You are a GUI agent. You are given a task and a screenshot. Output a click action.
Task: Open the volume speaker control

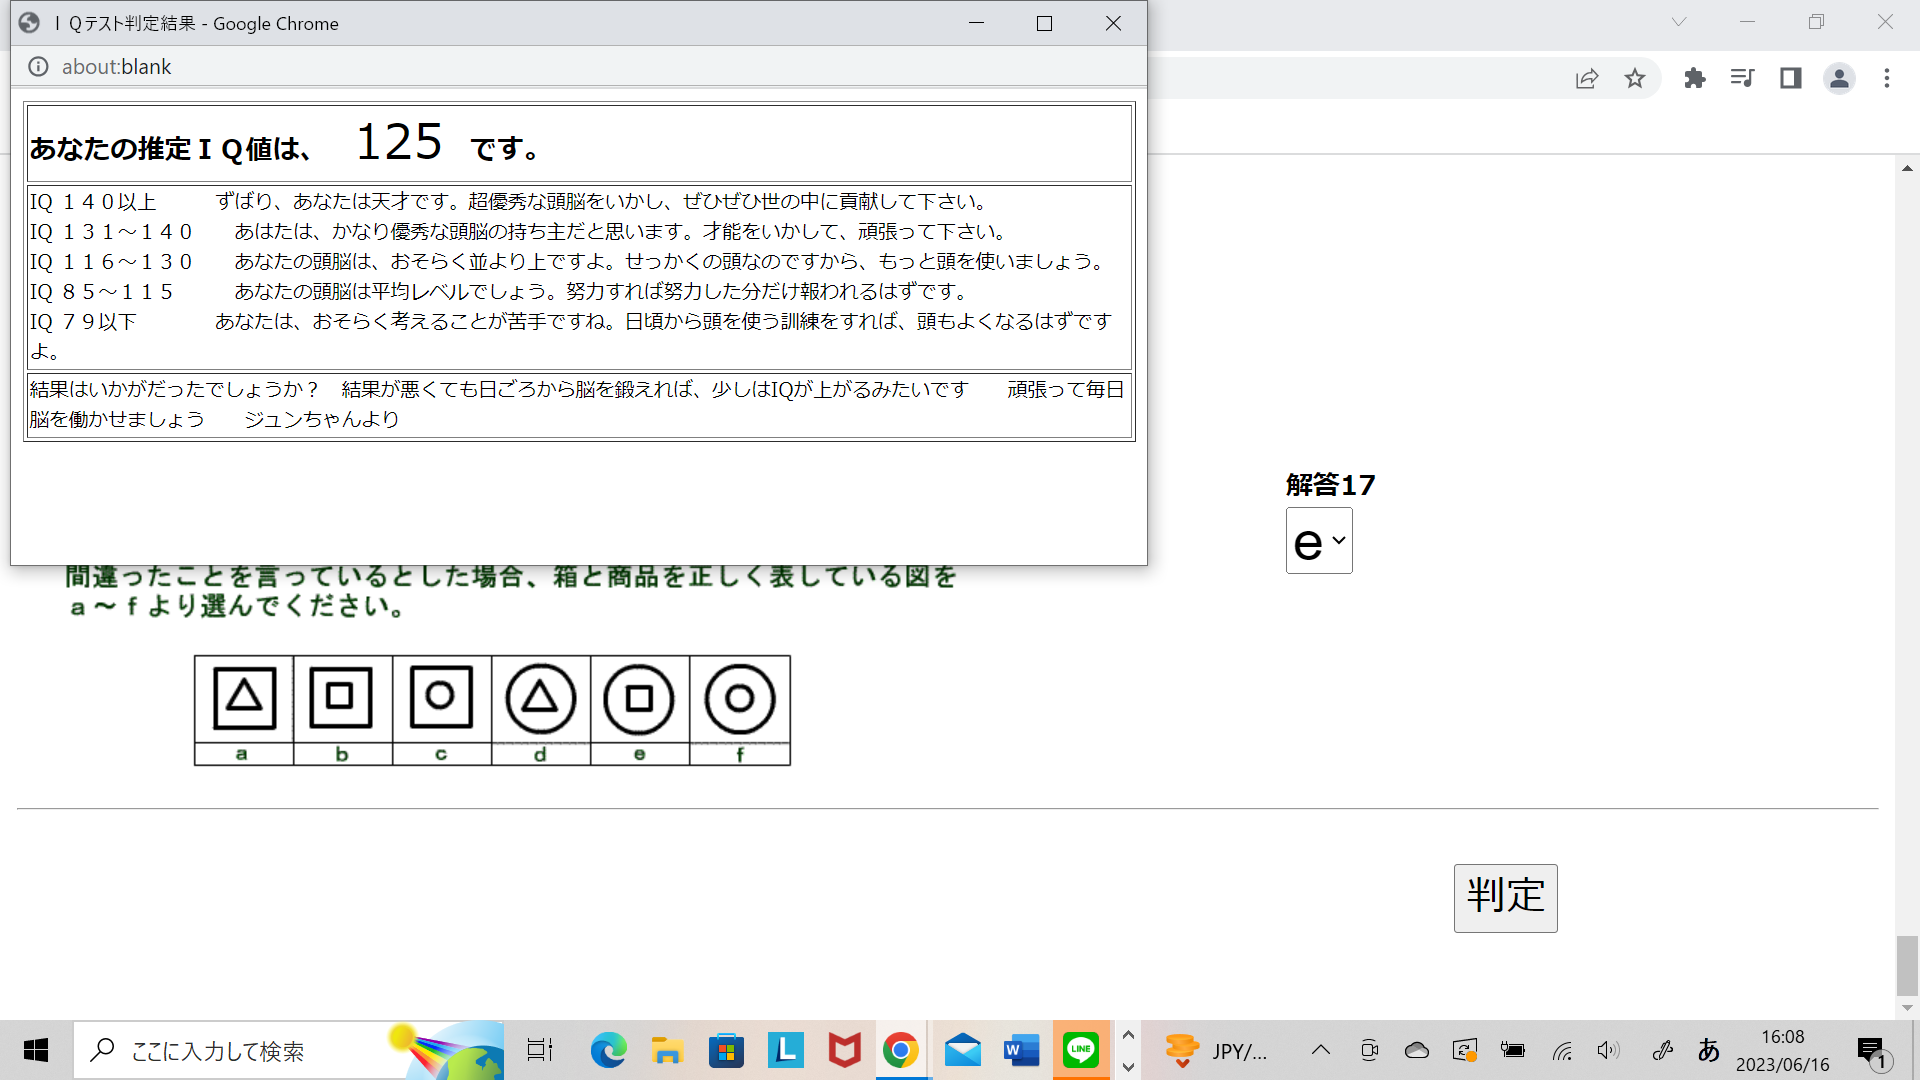pyautogui.click(x=1607, y=1050)
